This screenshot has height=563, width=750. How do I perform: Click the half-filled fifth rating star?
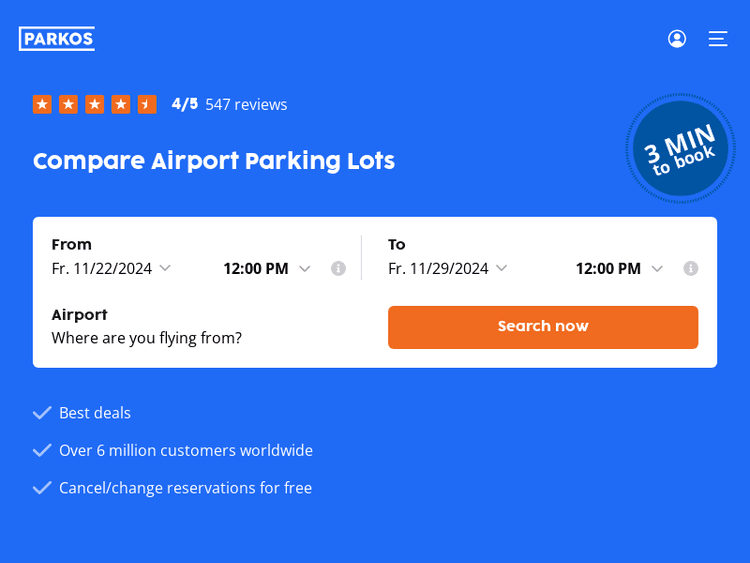click(x=147, y=104)
